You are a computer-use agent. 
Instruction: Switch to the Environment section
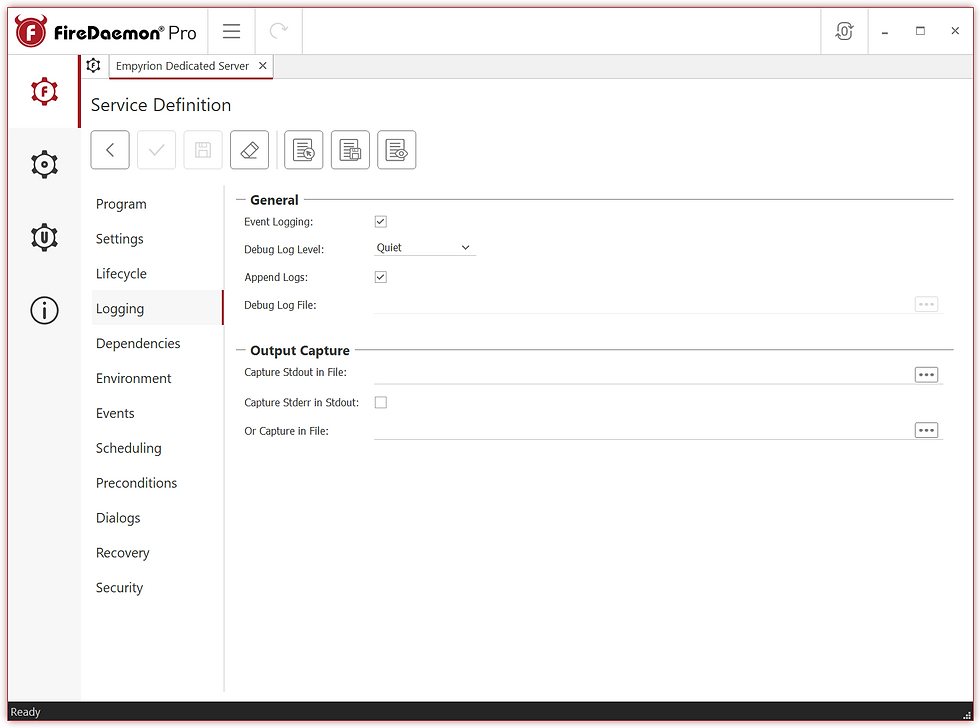click(x=133, y=378)
